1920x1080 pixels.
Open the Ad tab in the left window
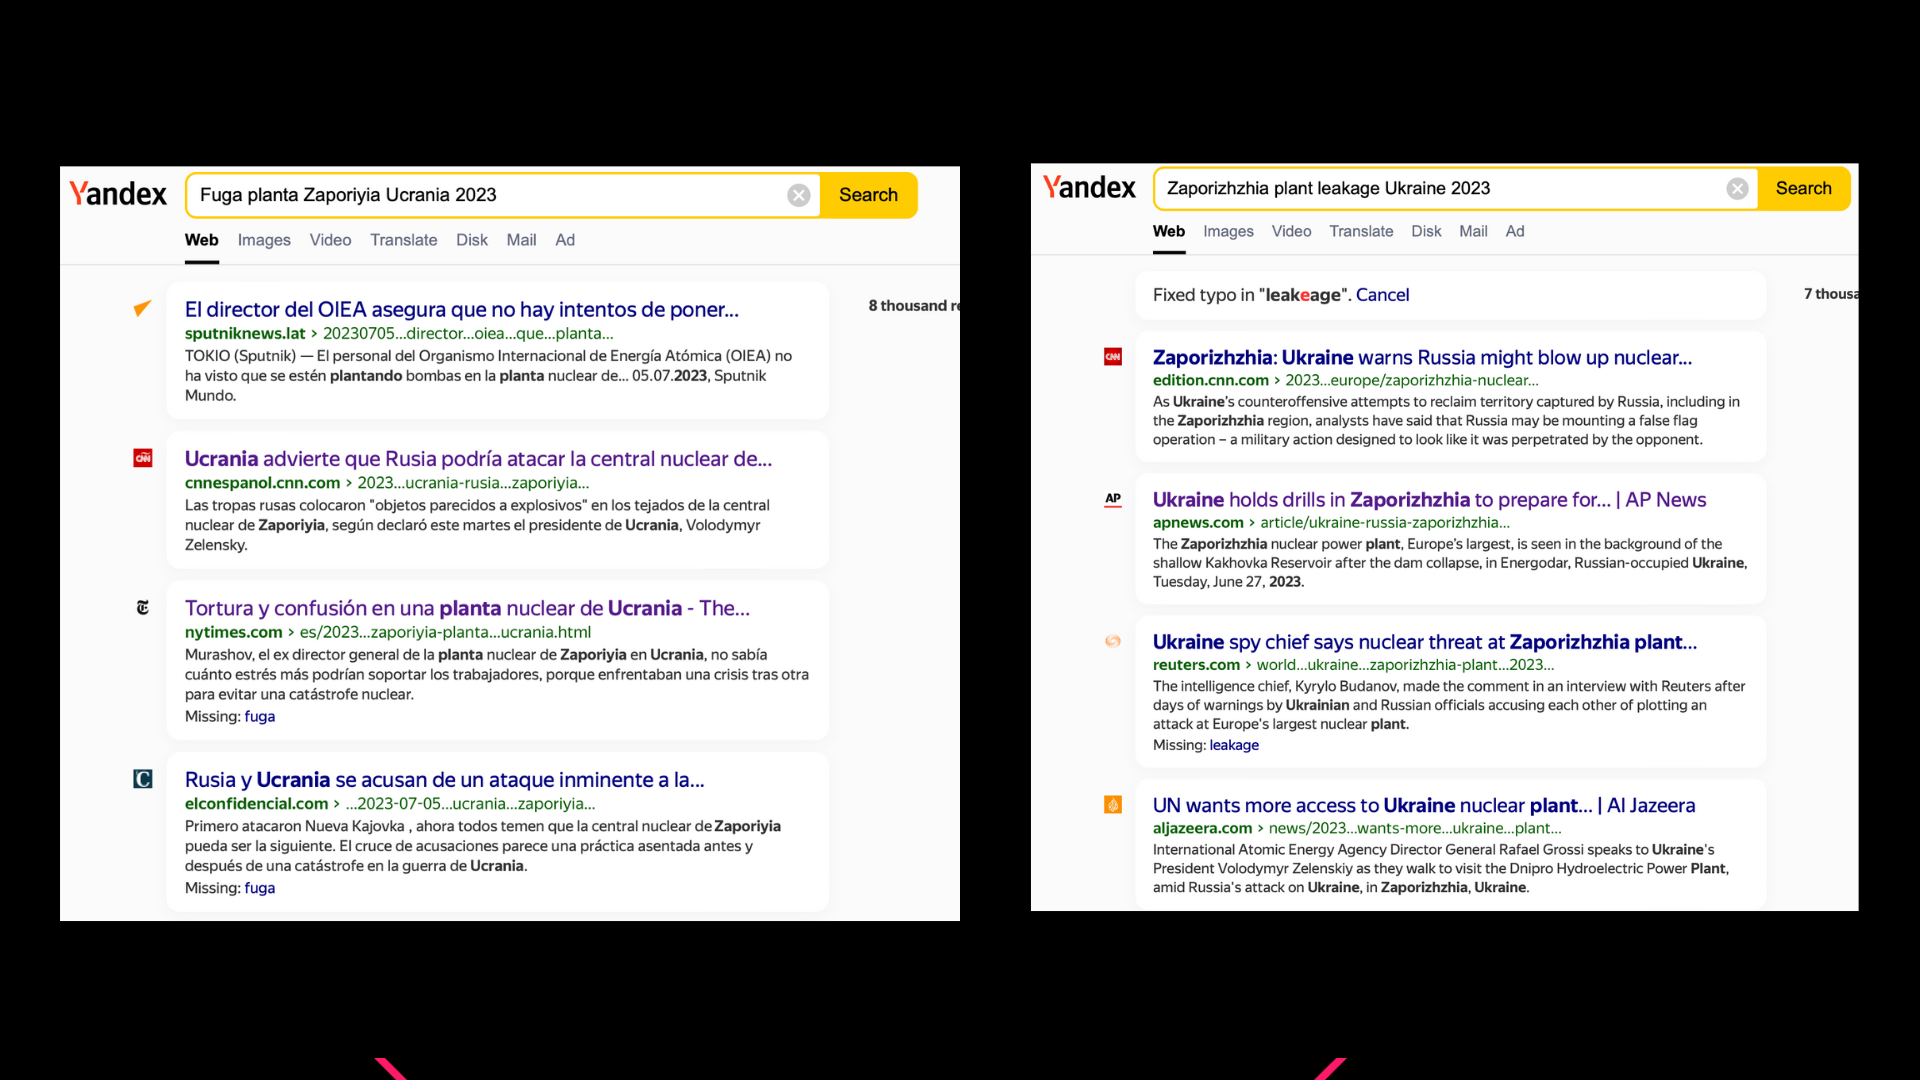[565, 240]
